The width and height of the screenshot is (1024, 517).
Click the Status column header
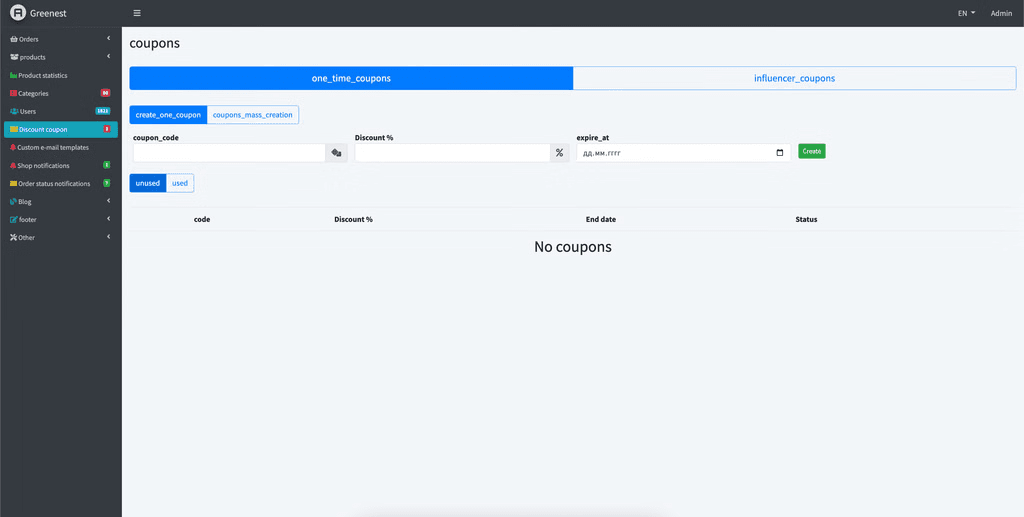click(806, 219)
